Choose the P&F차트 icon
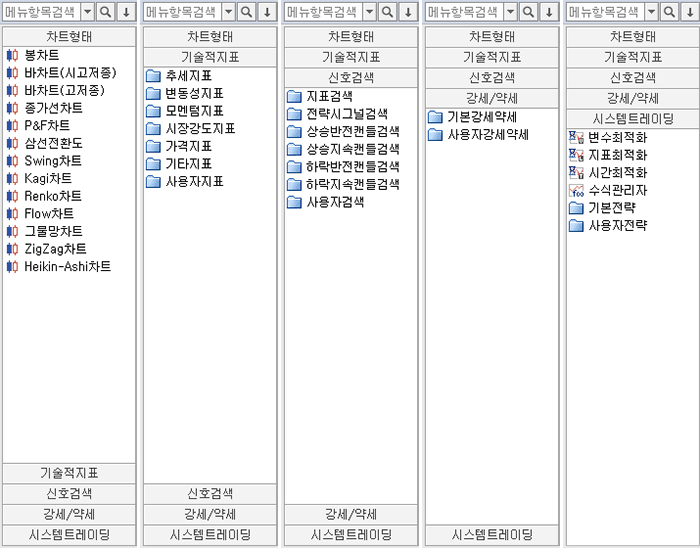The width and height of the screenshot is (700, 548). 12,126
